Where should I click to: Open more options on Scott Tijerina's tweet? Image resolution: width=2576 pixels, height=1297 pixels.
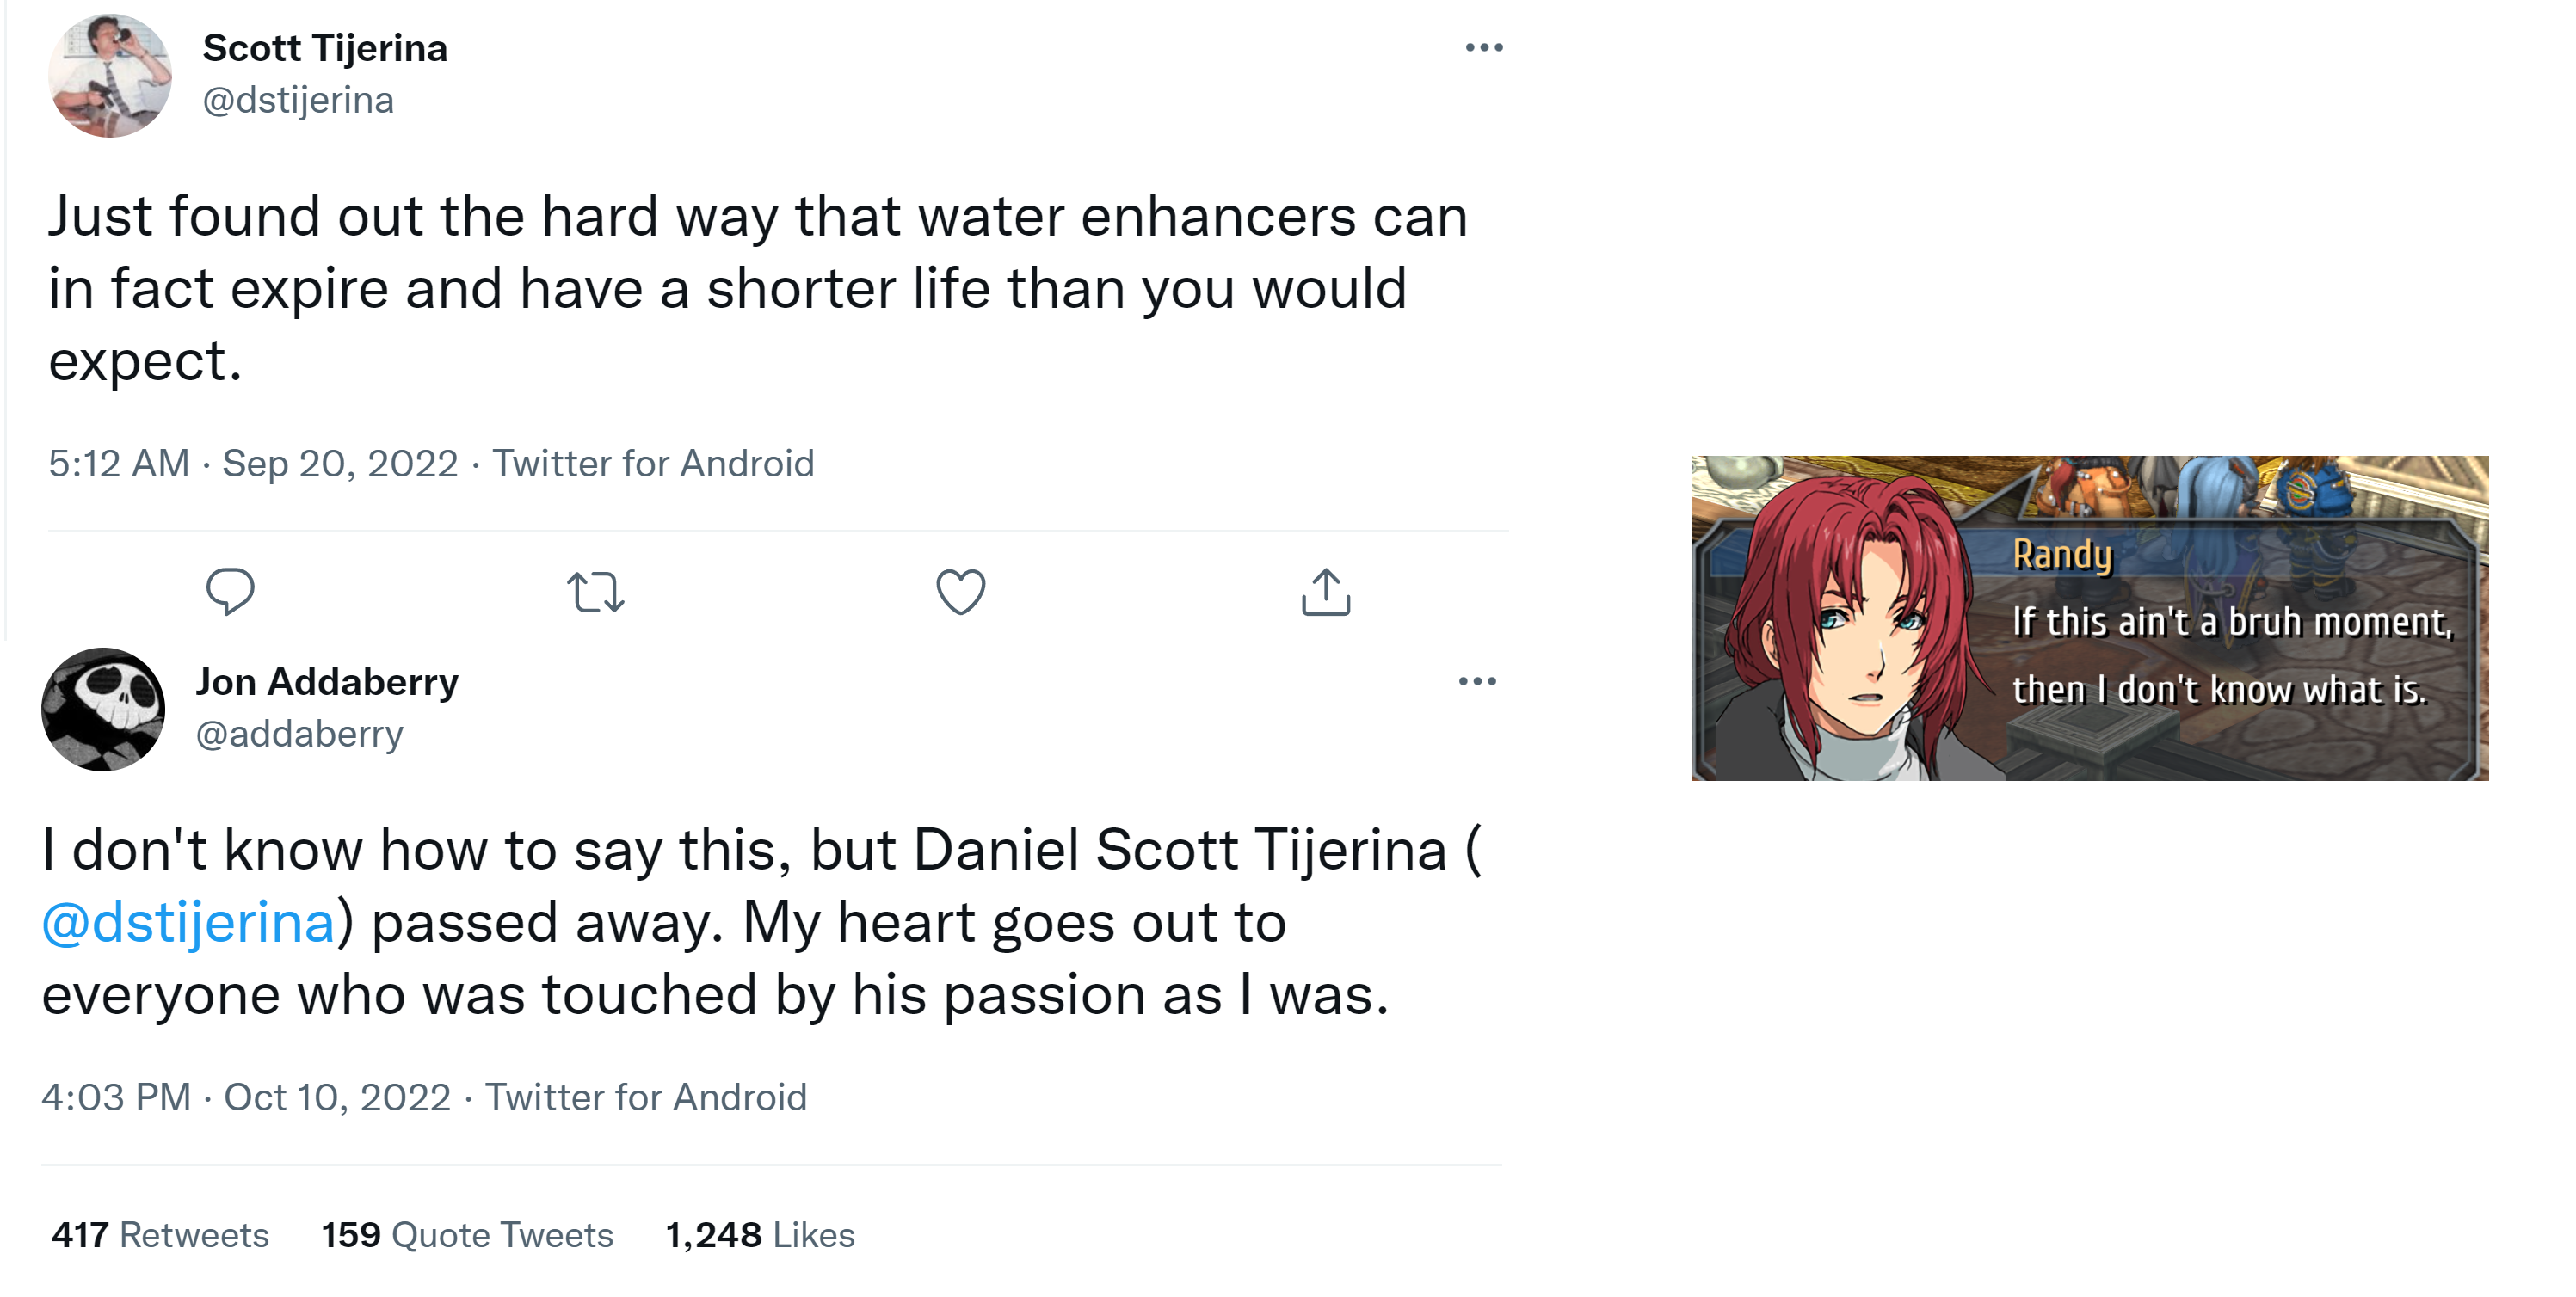[1484, 48]
